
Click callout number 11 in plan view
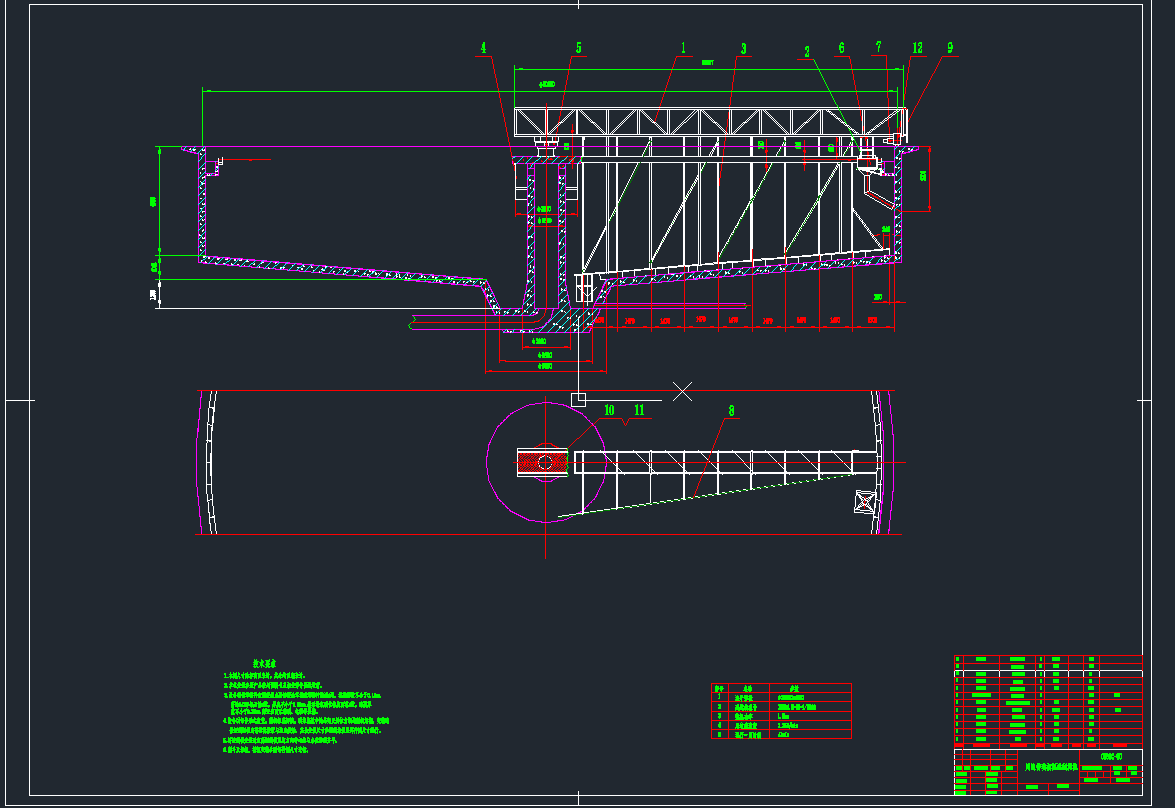click(x=639, y=410)
